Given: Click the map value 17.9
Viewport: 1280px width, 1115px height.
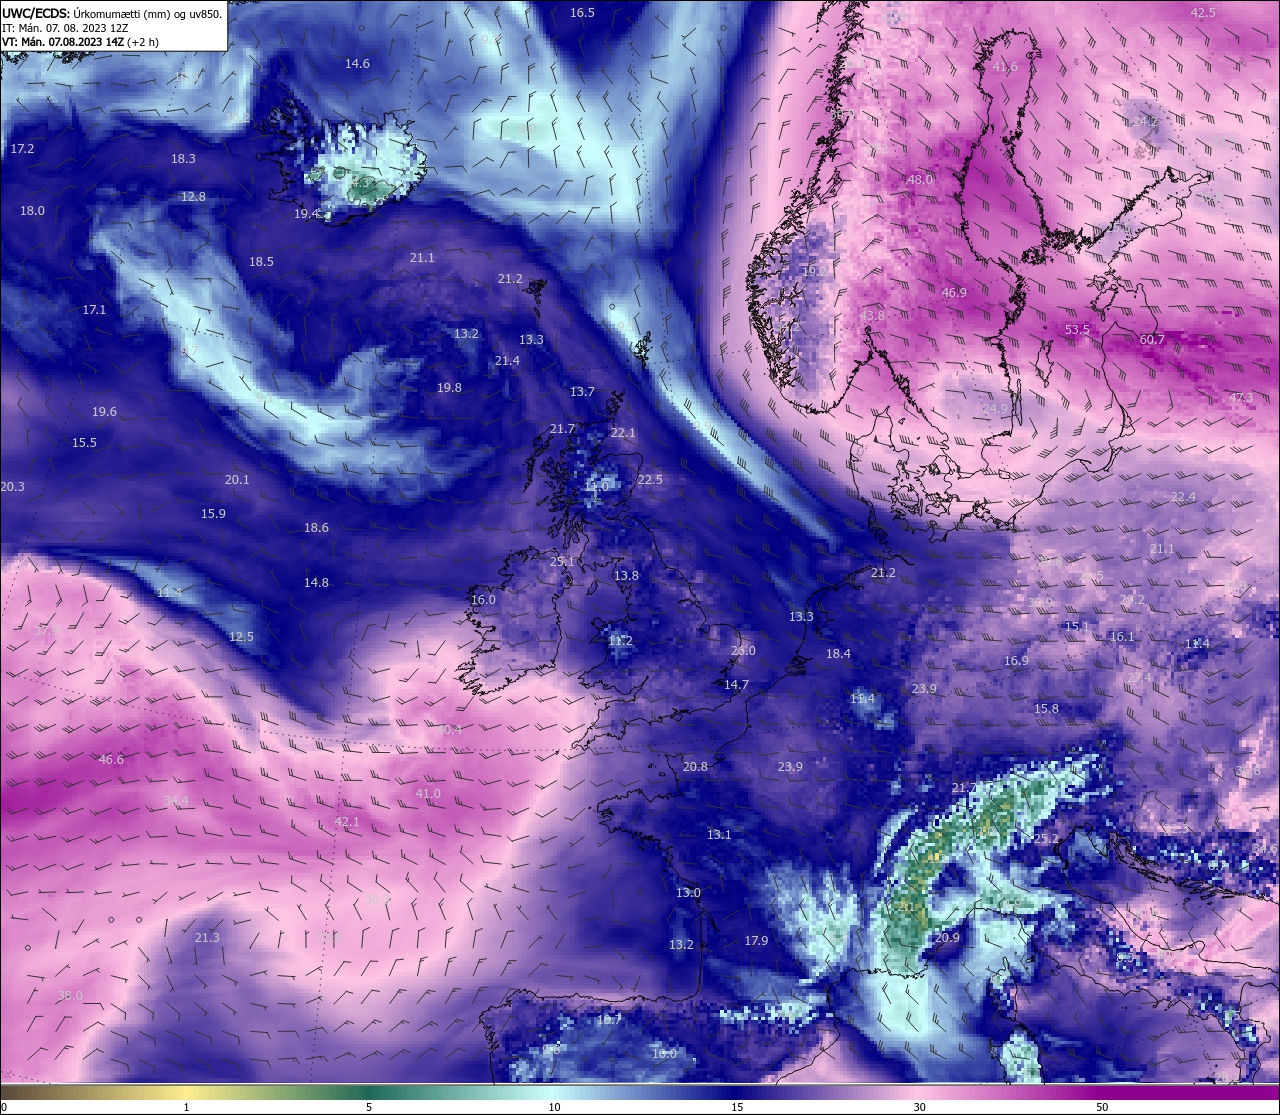Looking at the screenshot, I should (756, 941).
